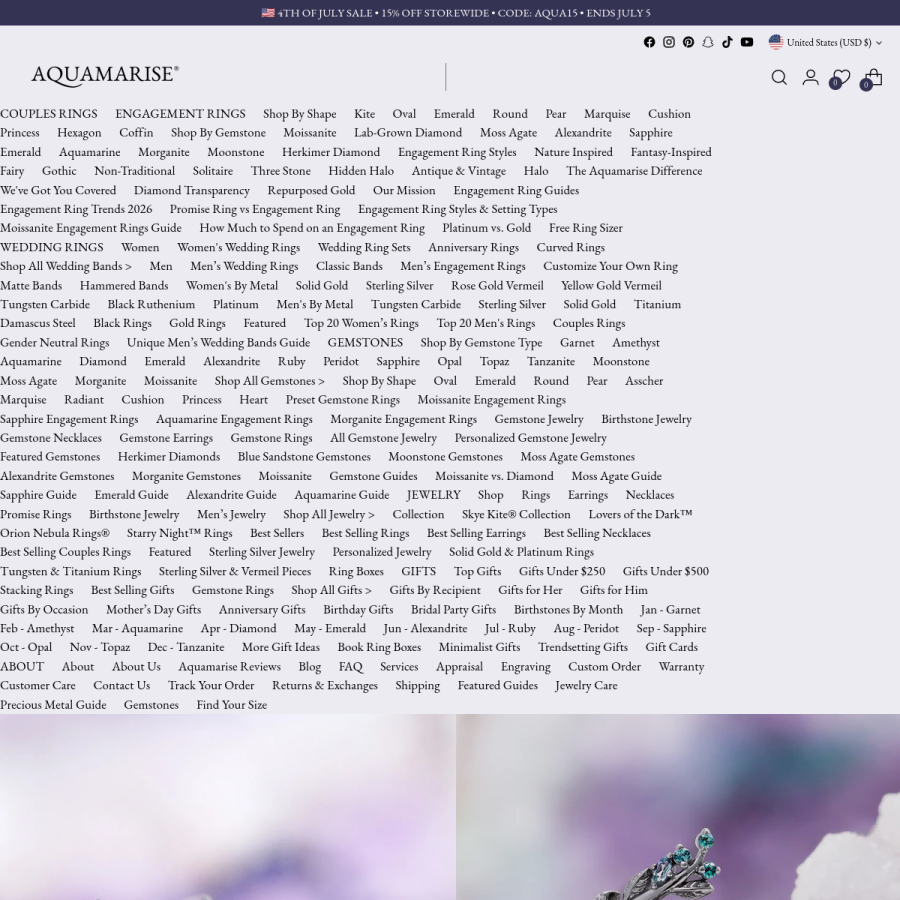The image size is (900, 900).
Task: Read Engagement Ring Trends 2026
Action: coord(76,209)
